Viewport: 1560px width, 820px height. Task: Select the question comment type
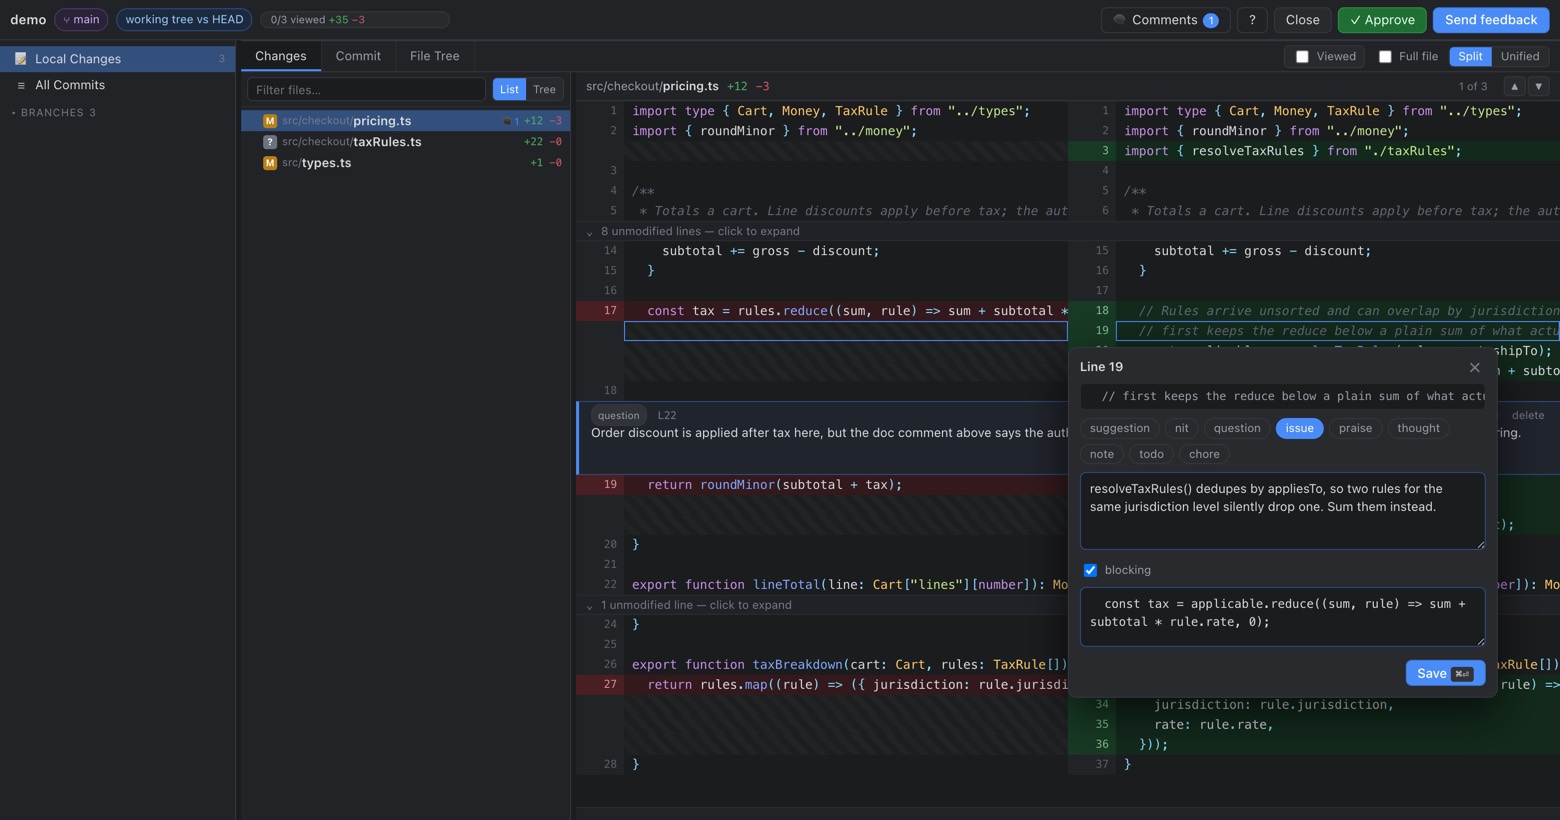click(x=1237, y=428)
